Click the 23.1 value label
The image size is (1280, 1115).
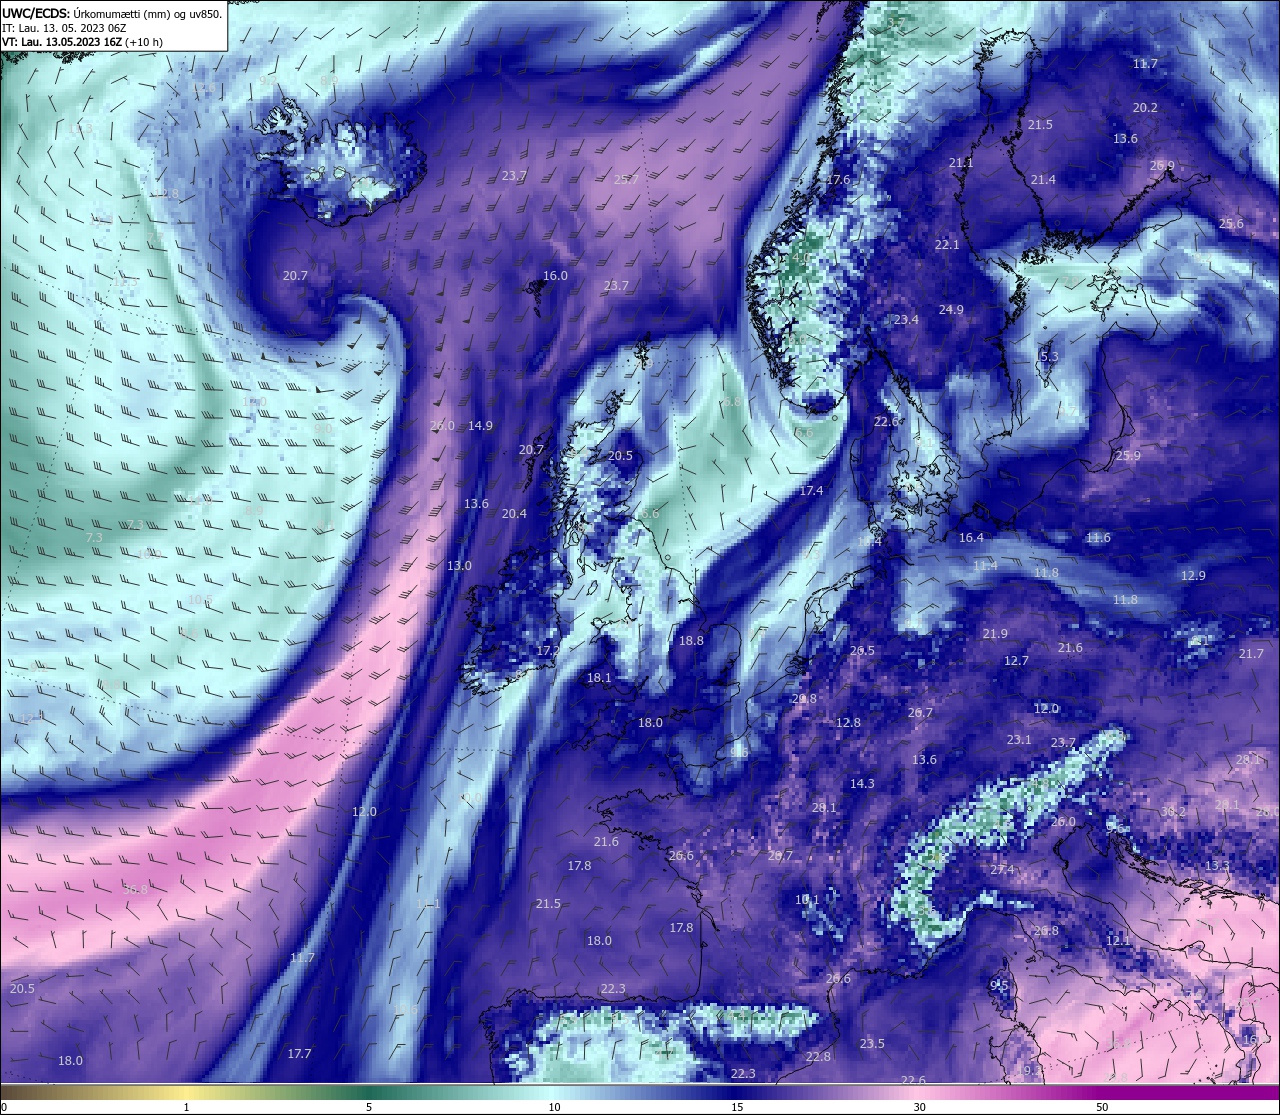click(1019, 740)
